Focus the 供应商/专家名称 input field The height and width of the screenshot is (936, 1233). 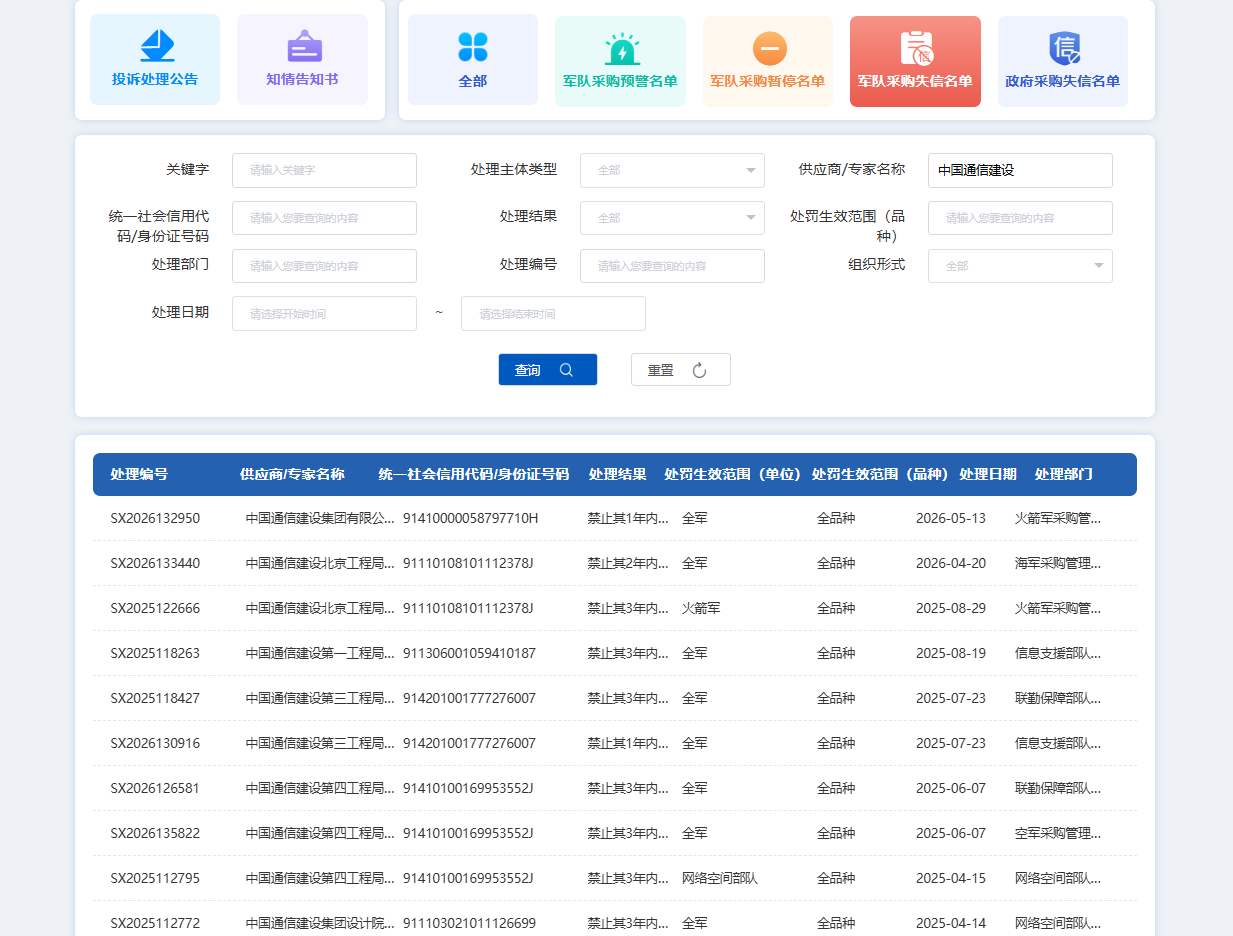1020,170
